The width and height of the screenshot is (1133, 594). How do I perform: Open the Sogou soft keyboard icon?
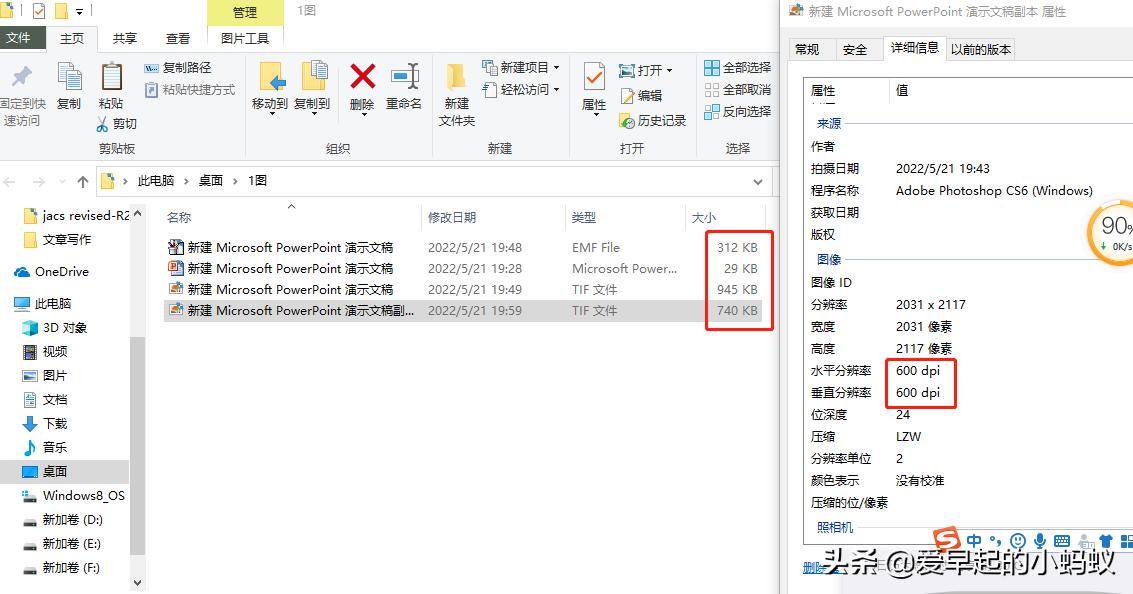1062,541
